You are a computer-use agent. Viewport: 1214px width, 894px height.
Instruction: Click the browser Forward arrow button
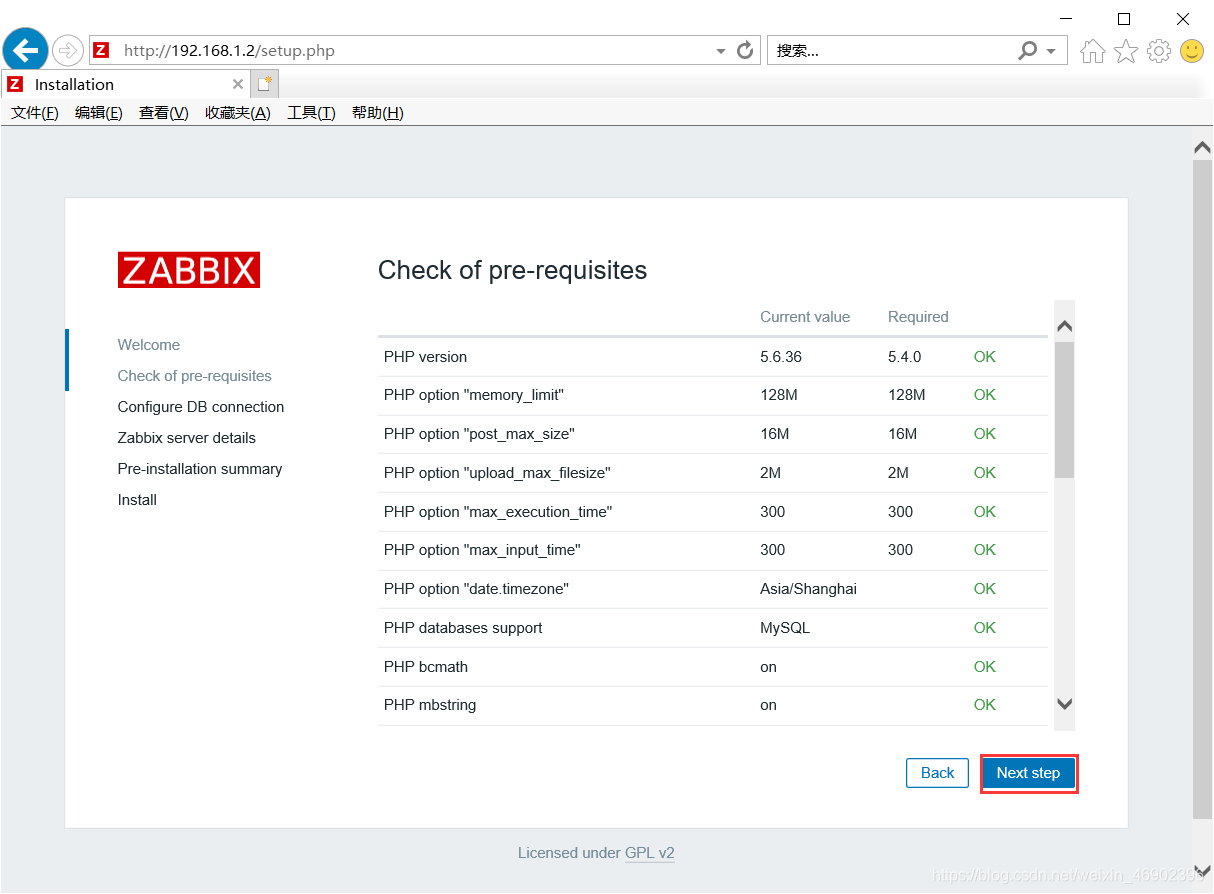tap(68, 50)
